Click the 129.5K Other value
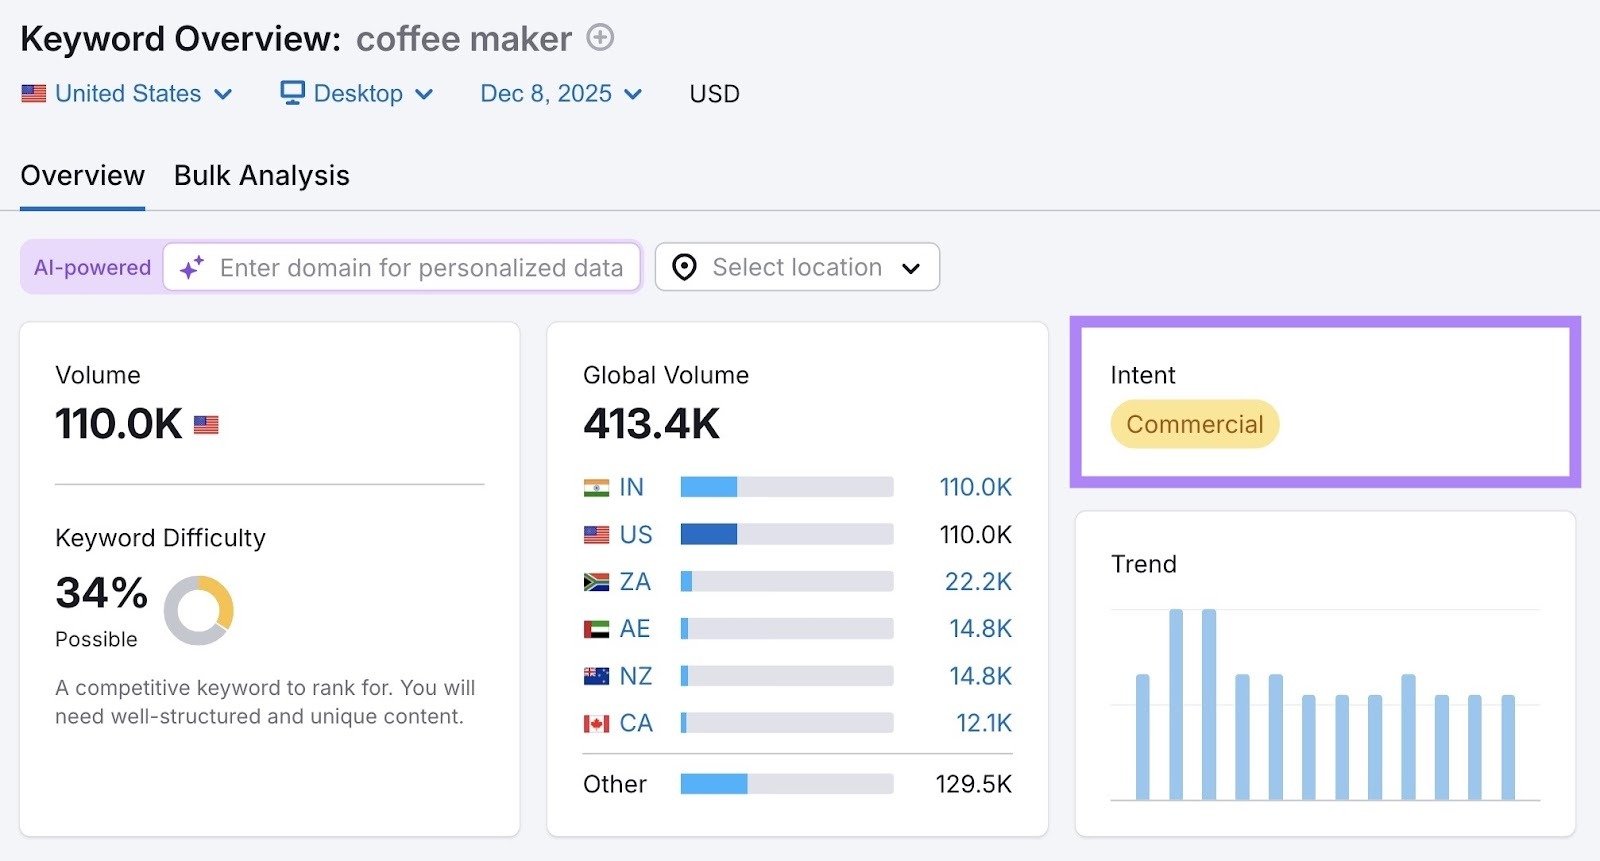 tap(974, 784)
